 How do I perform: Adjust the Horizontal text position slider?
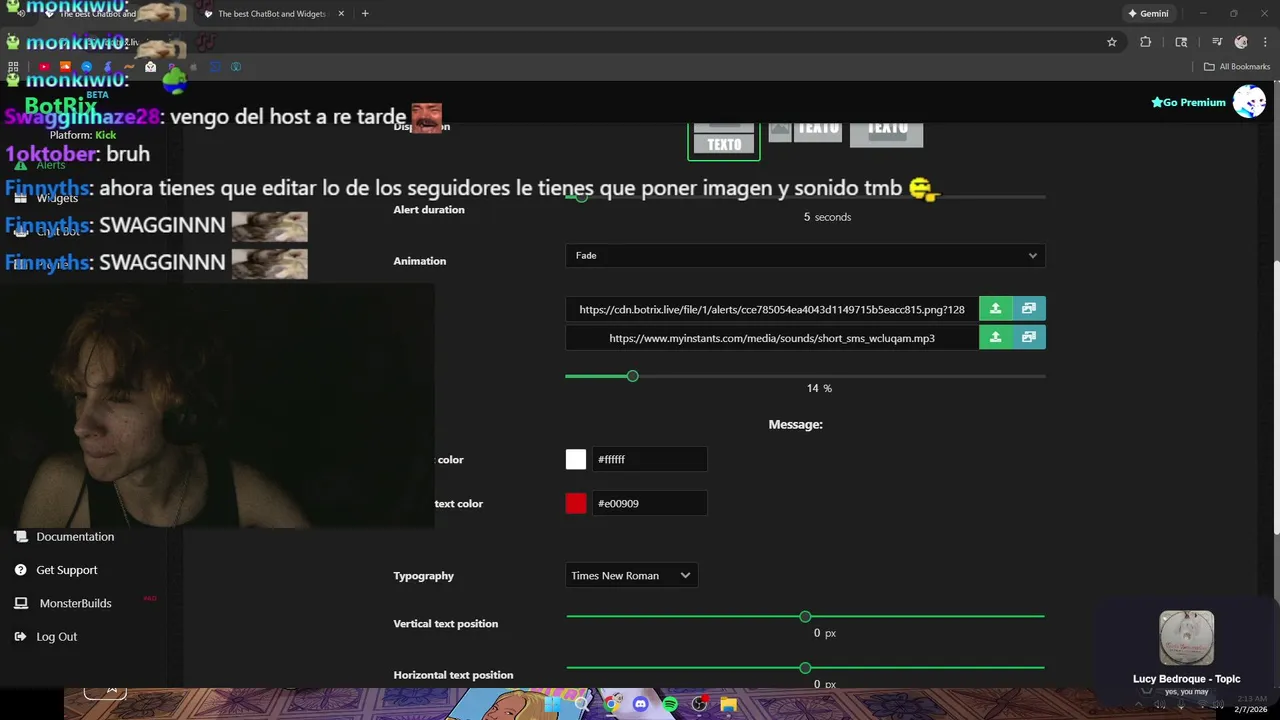pos(805,668)
